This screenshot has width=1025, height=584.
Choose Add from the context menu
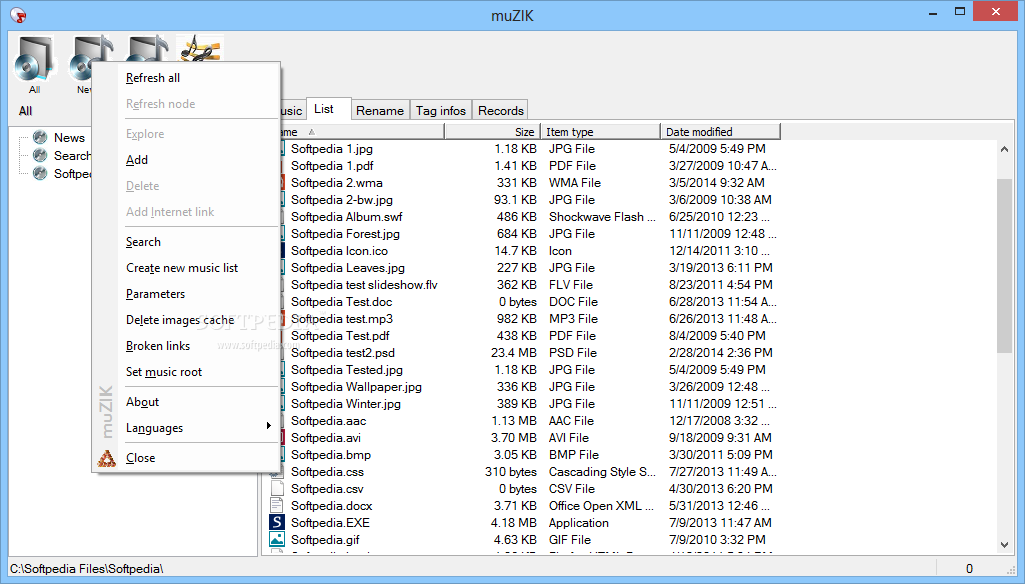coord(137,160)
